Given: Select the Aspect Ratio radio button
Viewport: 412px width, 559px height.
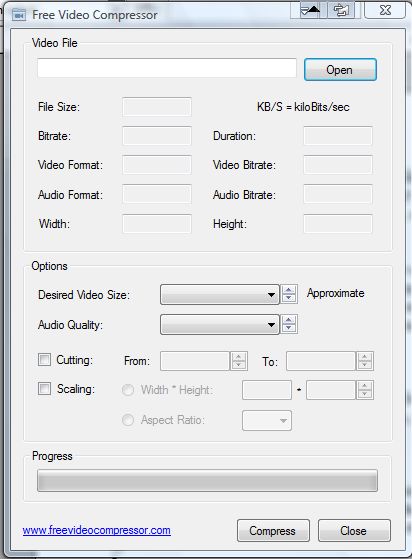Looking at the screenshot, I should (128, 420).
